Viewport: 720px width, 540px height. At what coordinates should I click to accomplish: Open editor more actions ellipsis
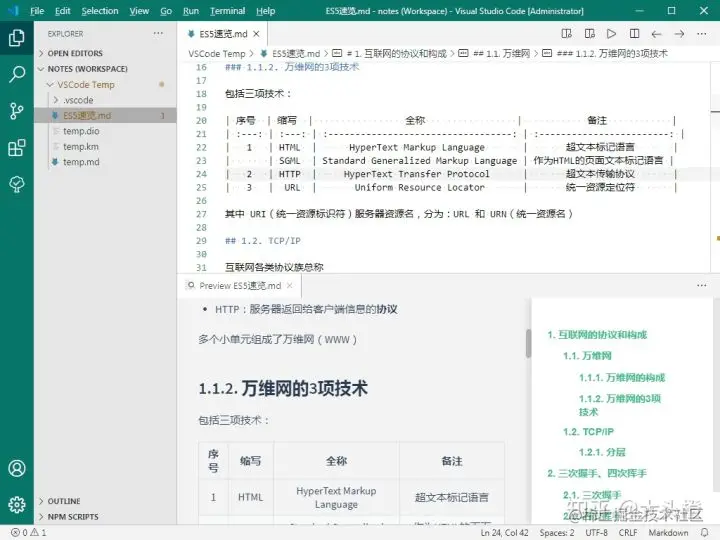tap(701, 34)
